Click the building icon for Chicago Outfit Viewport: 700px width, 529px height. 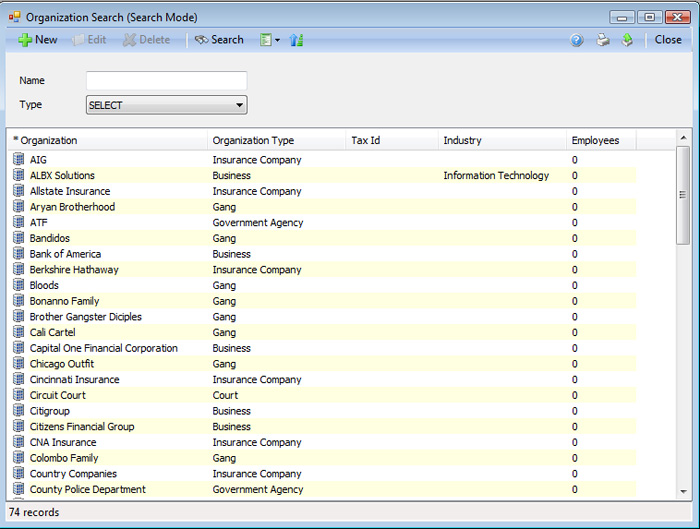tap(18, 363)
